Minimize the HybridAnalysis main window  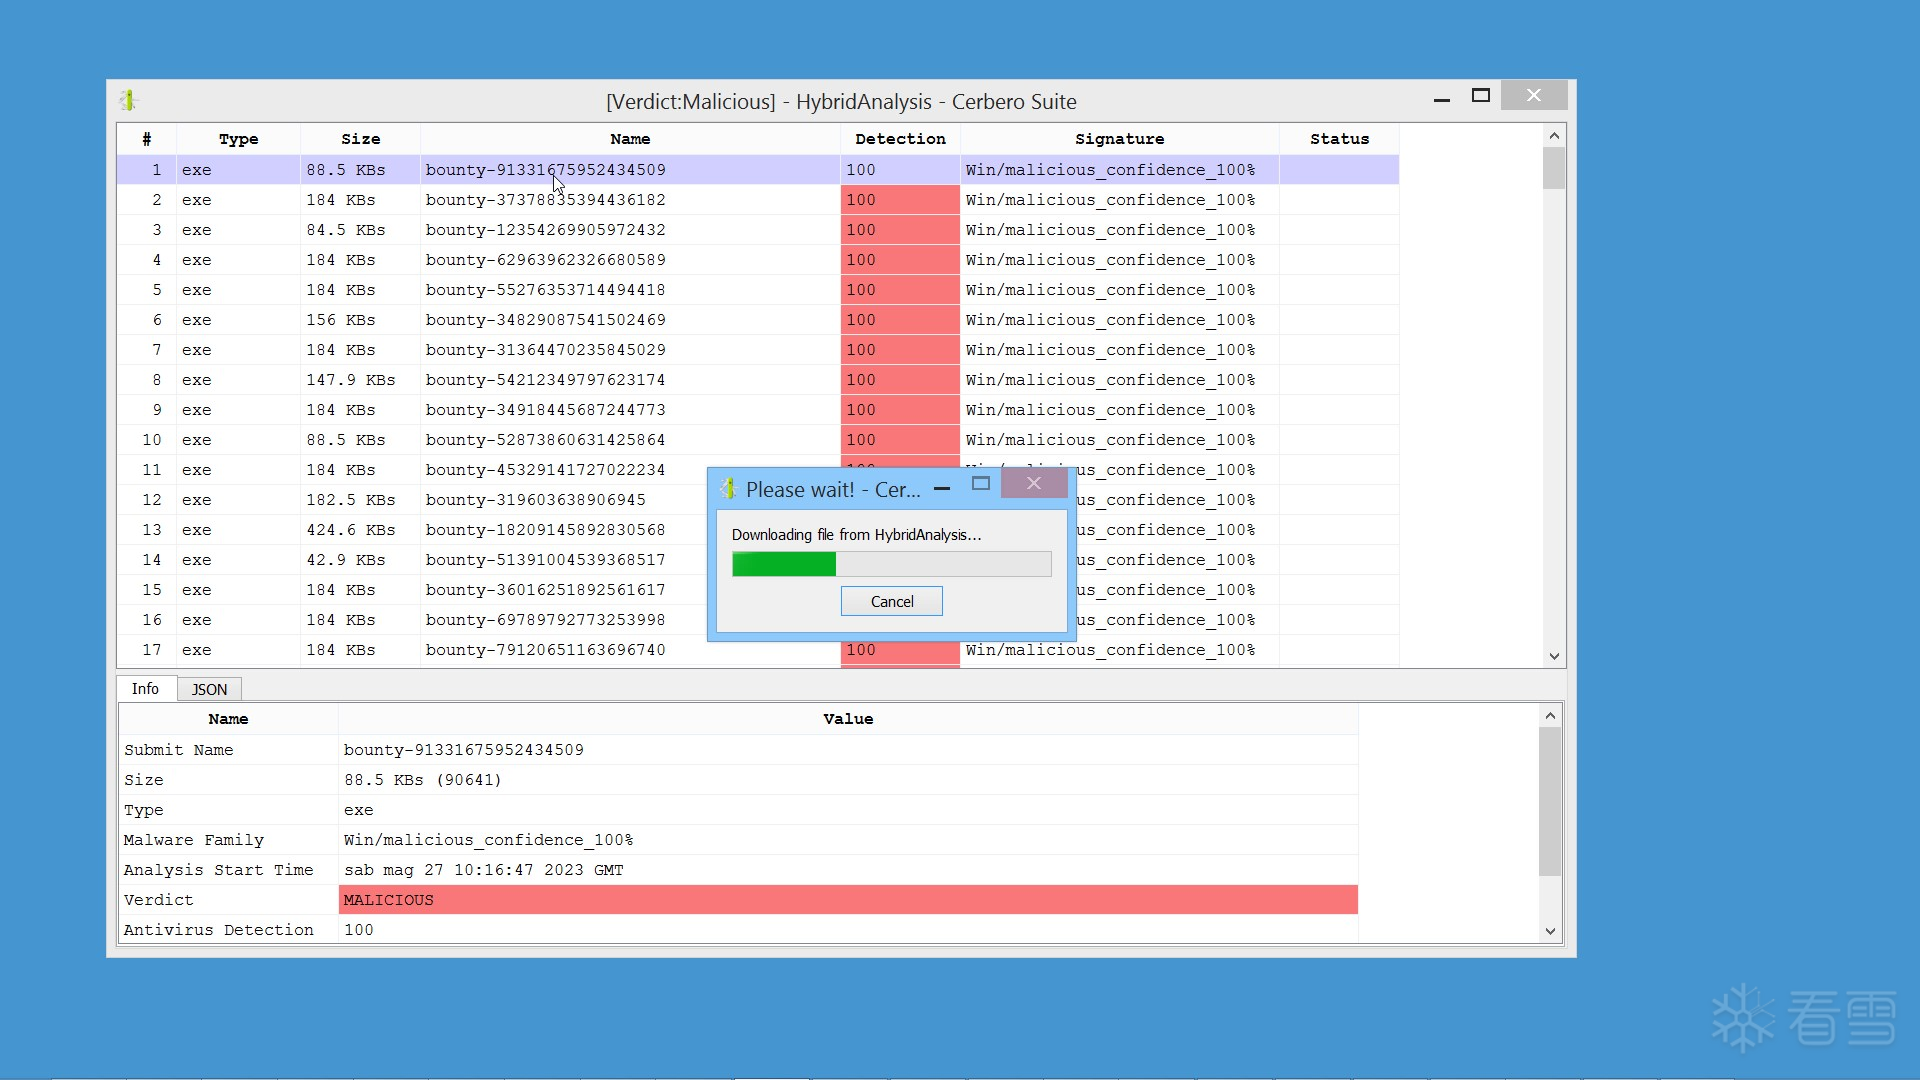tap(1441, 100)
